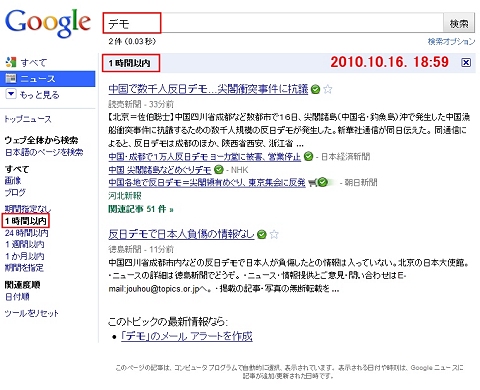
Task: Sort results by 日付順
Action: click(x=17, y=297)
